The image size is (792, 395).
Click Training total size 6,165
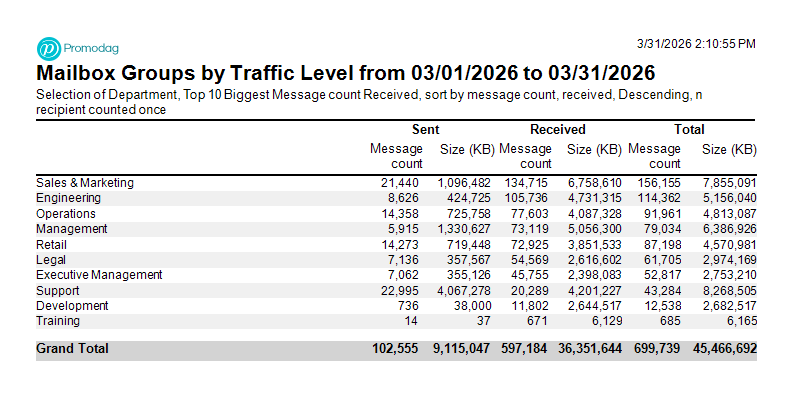(741, 321)
